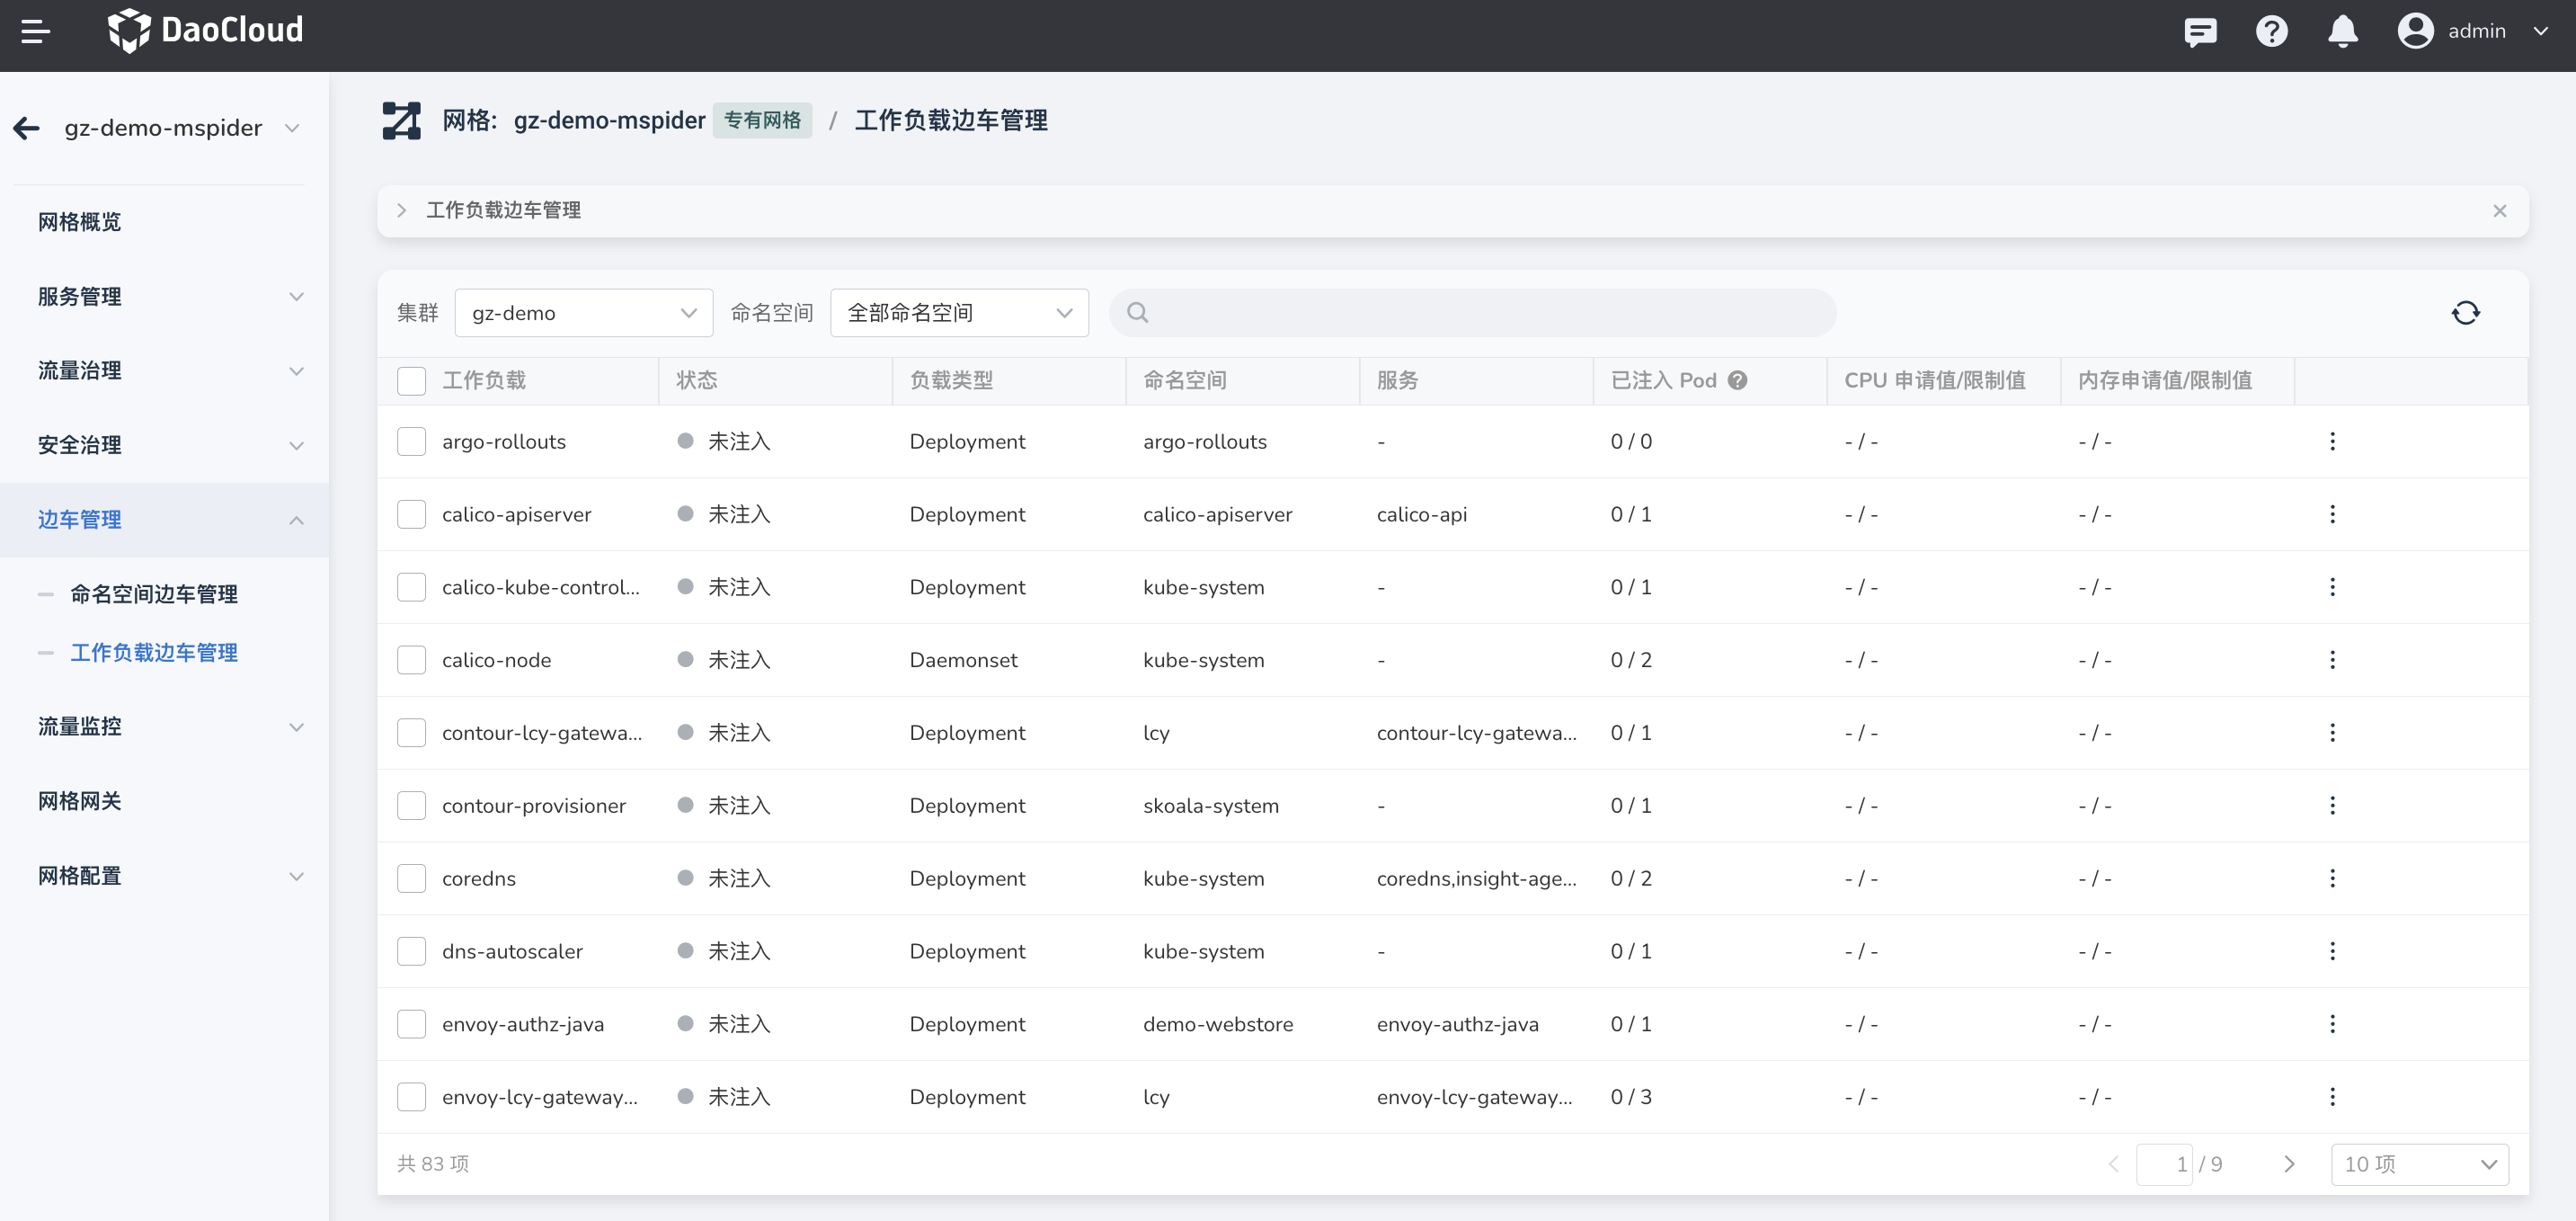Viewport: 2576px width, 1221px height.
Task: Select the calico-apiserver checkbox
Action: [x=411, y=514]
